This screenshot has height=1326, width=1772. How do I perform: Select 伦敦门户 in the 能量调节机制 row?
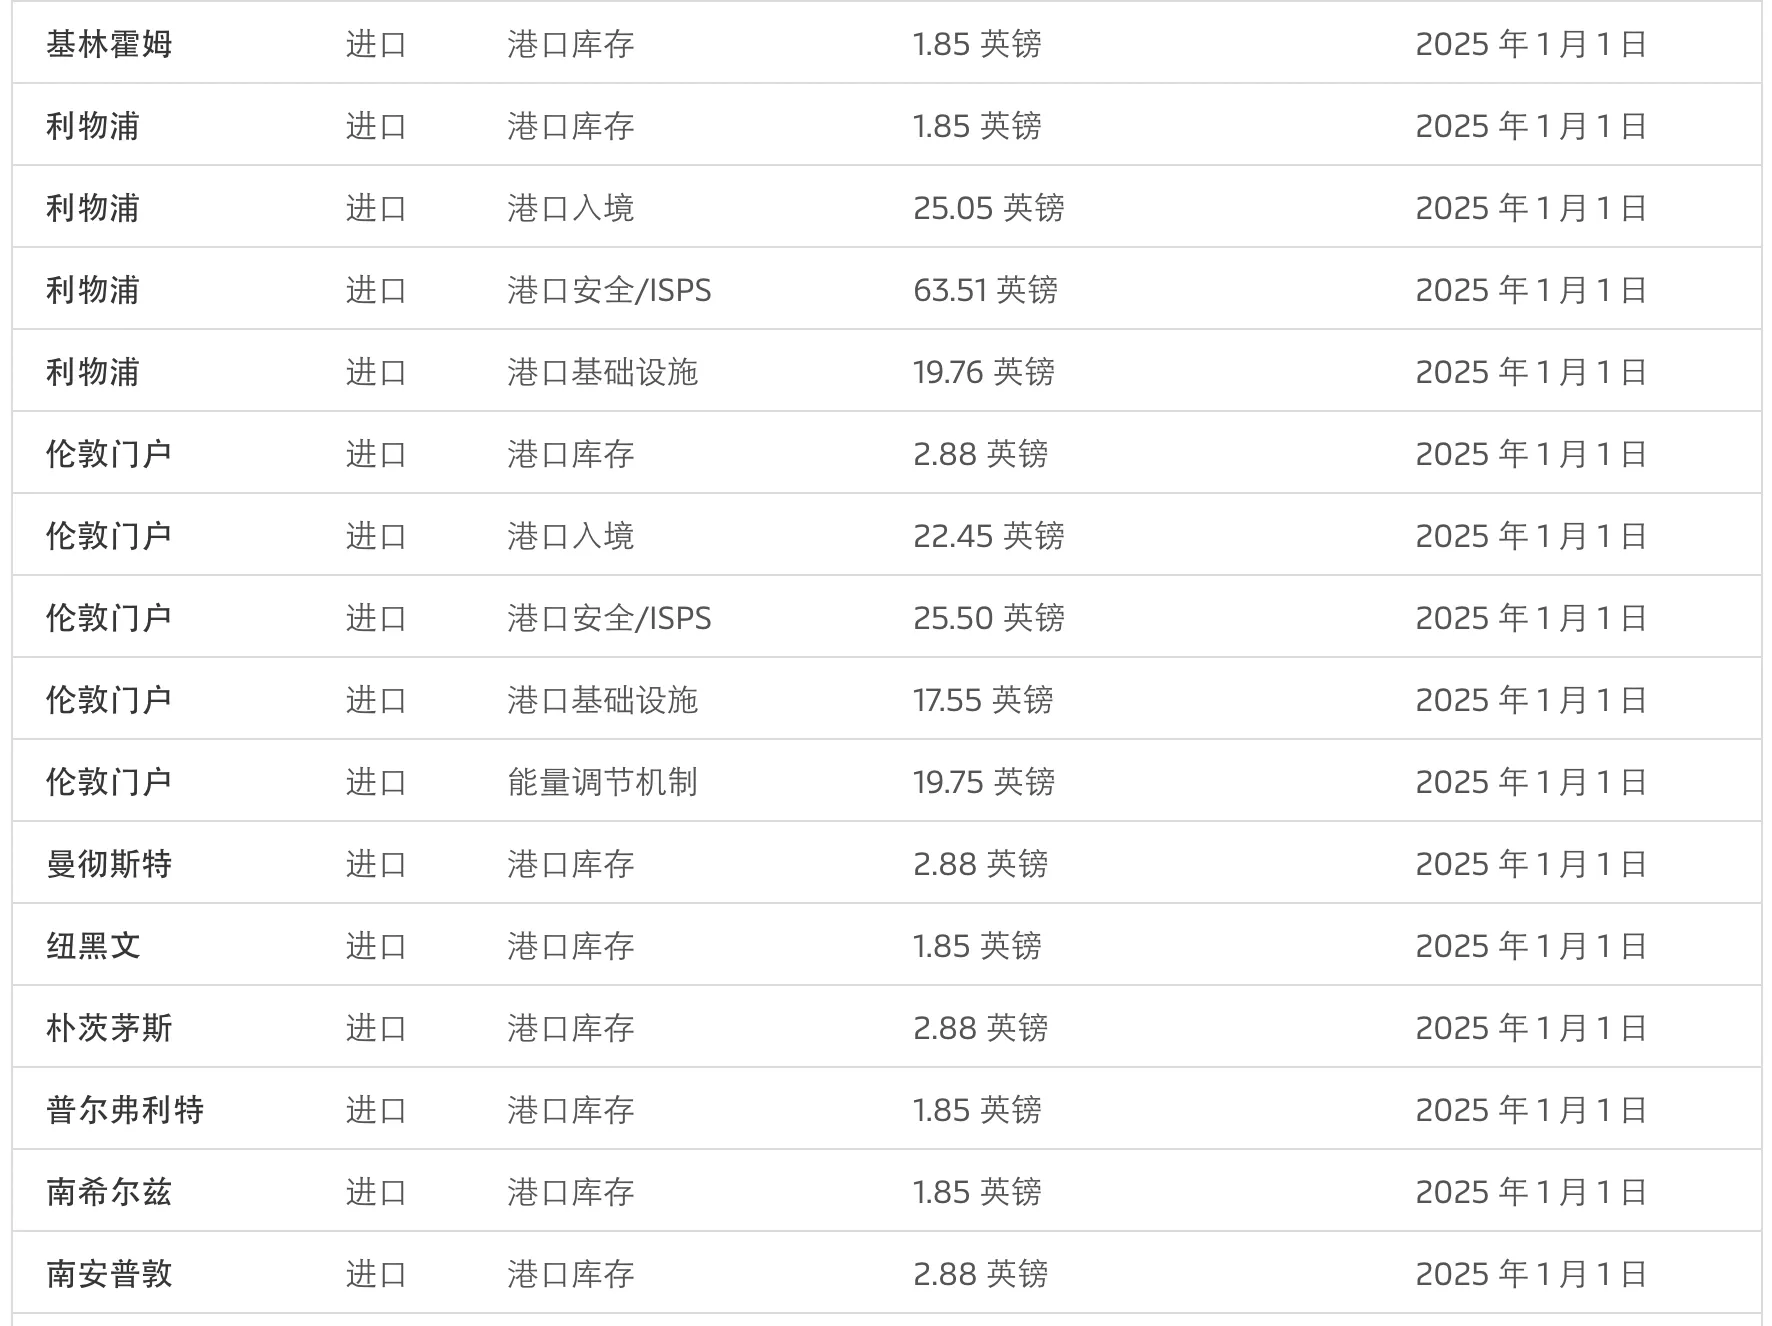coord(109,782)
